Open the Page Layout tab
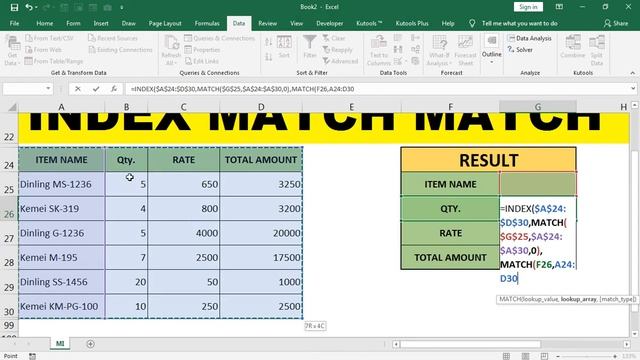Image resolution: width=640 pixels, height=360 pixels. (165, 24)
